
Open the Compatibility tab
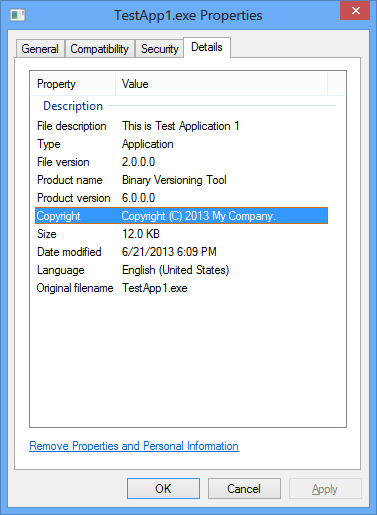pos(100,49)
